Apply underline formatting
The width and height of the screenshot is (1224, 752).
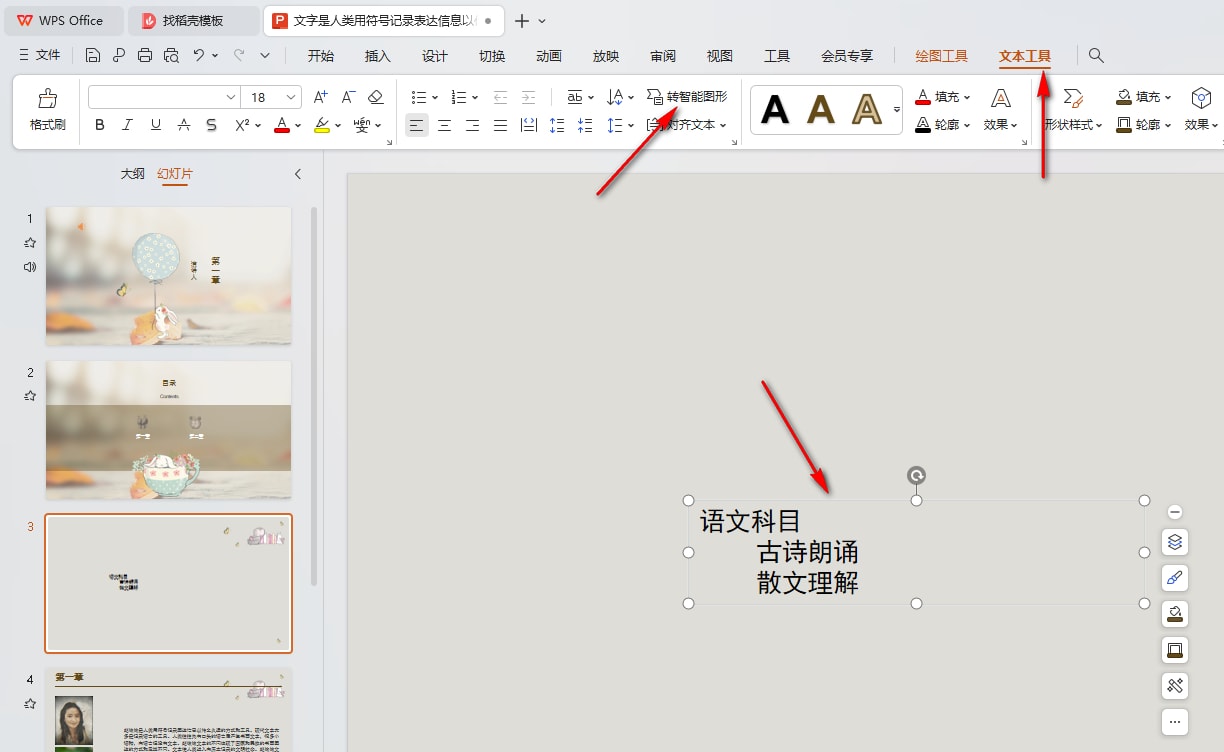coord(155,125)
